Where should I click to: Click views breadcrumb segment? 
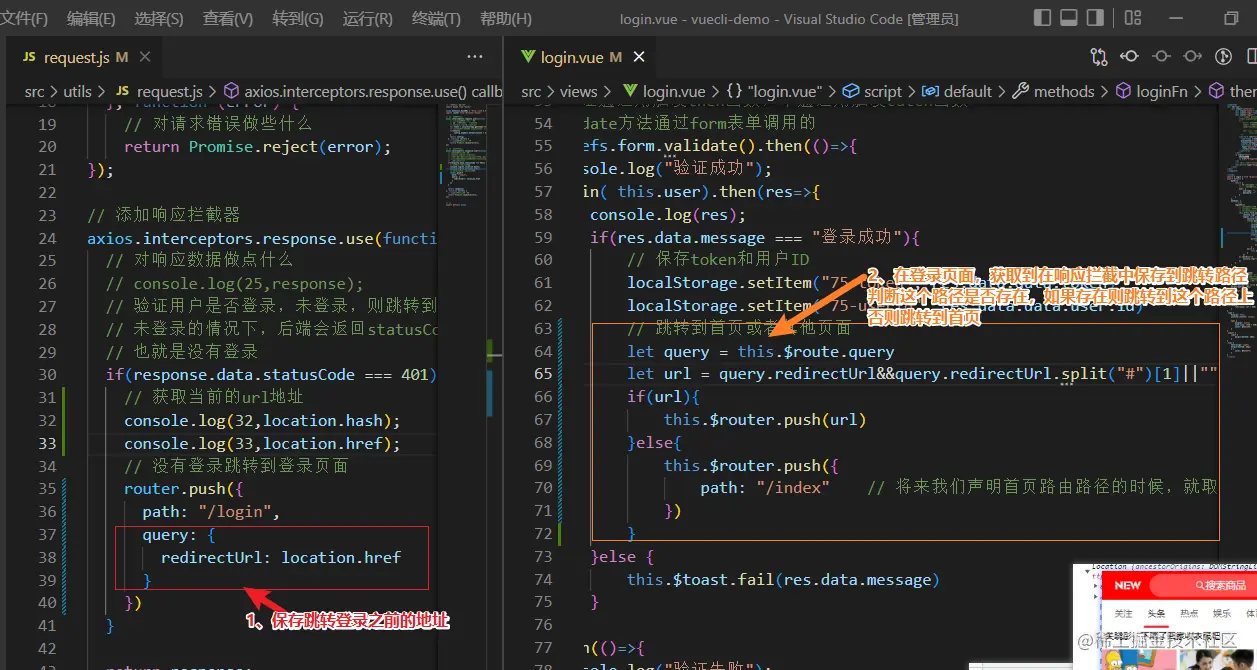578,91
